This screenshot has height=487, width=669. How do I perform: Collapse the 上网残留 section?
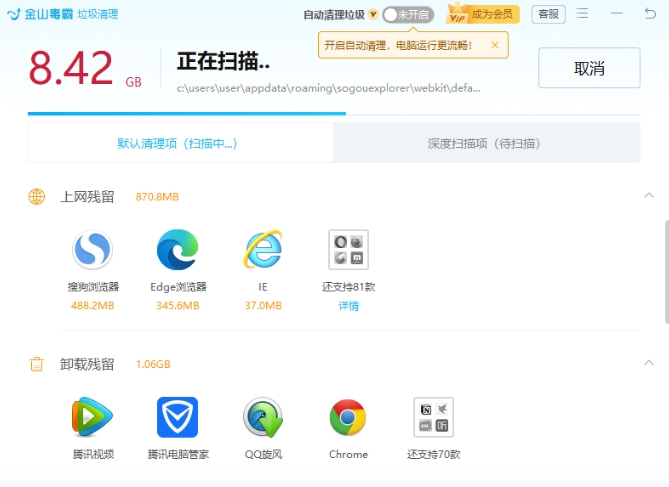pyautogui.click(x=649, y=195)
